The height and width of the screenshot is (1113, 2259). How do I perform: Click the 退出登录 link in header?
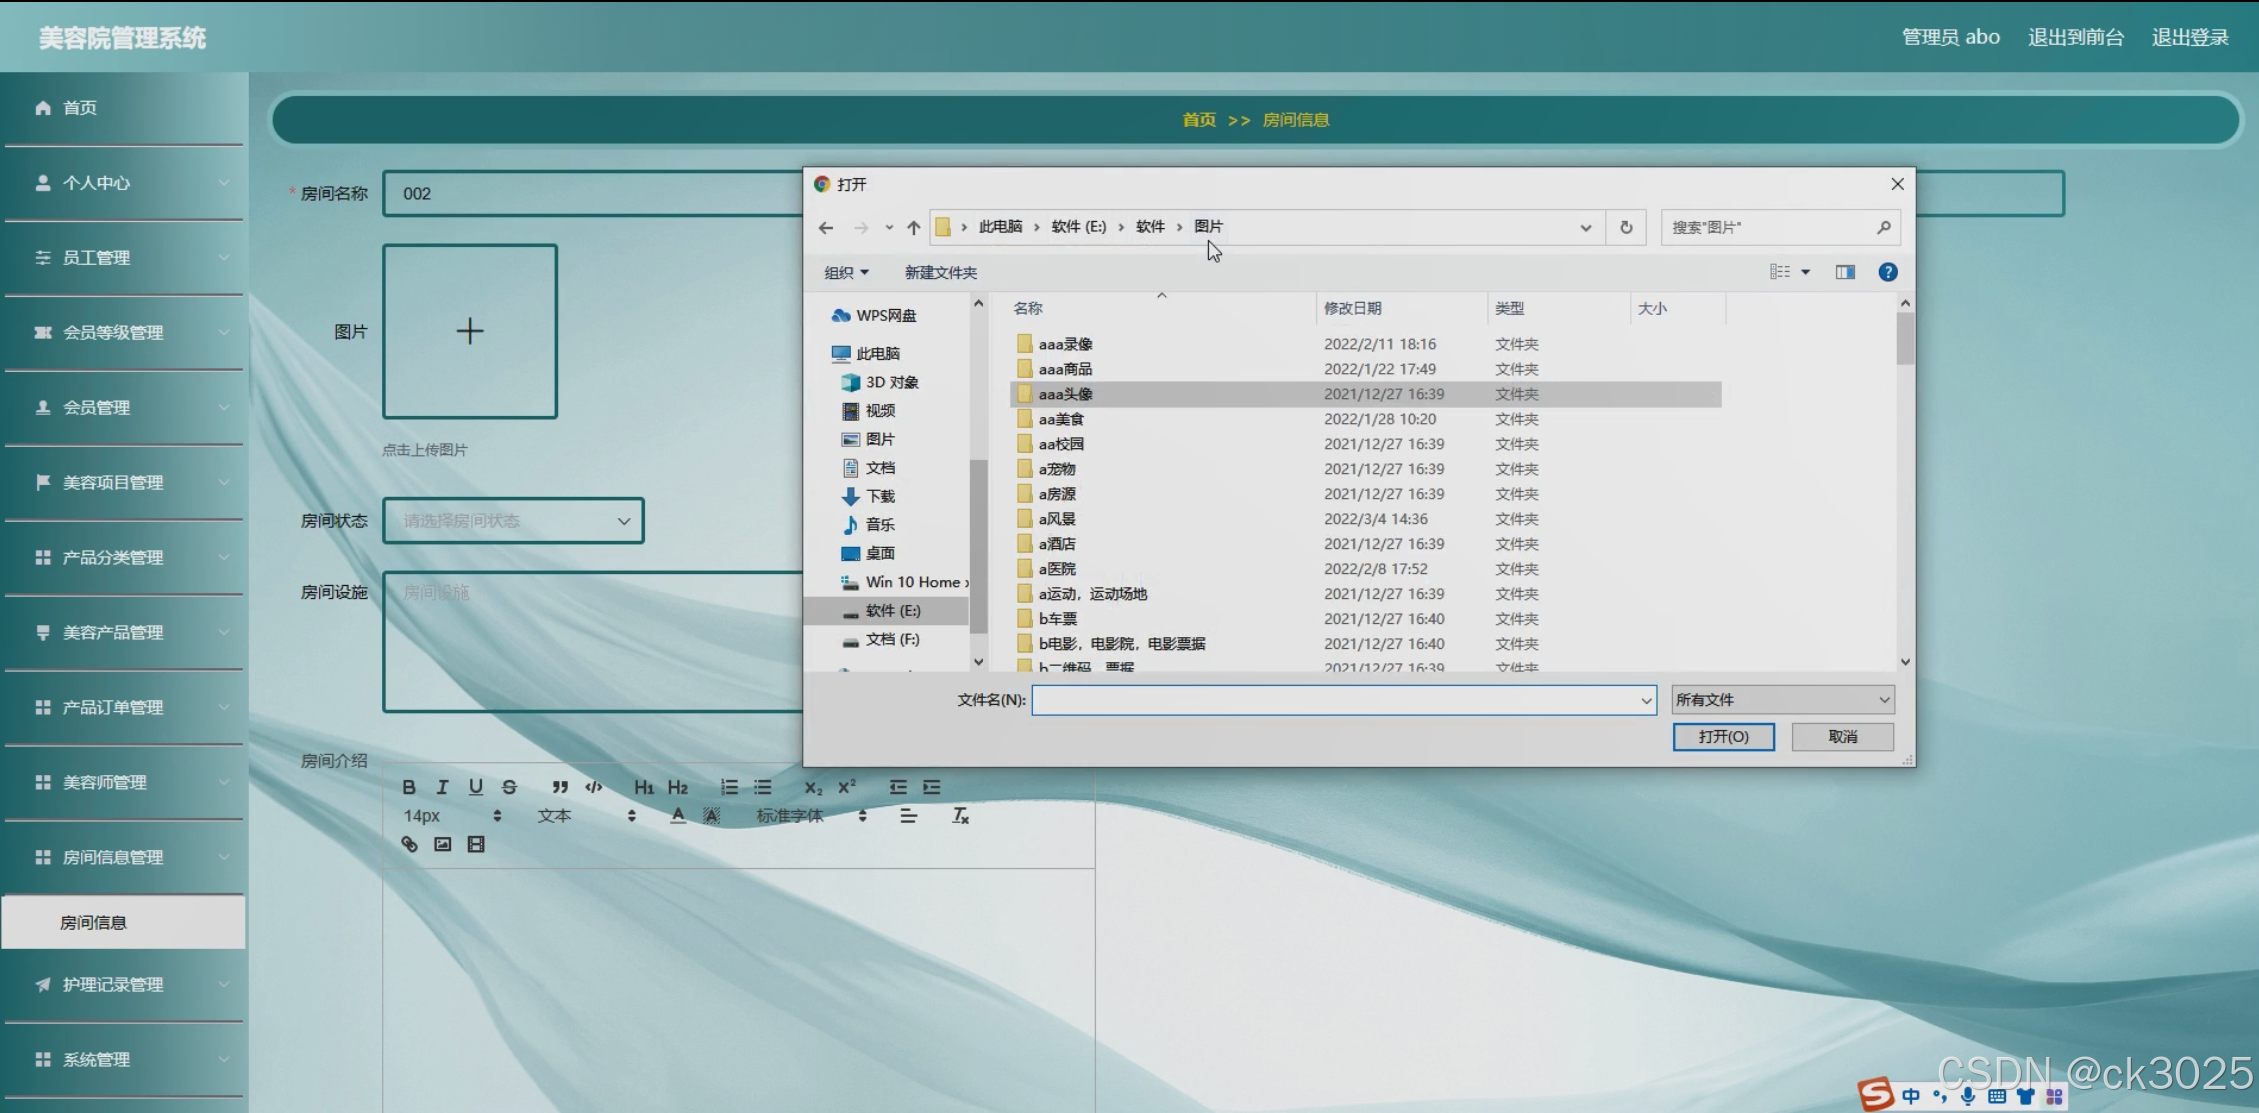2190,37
